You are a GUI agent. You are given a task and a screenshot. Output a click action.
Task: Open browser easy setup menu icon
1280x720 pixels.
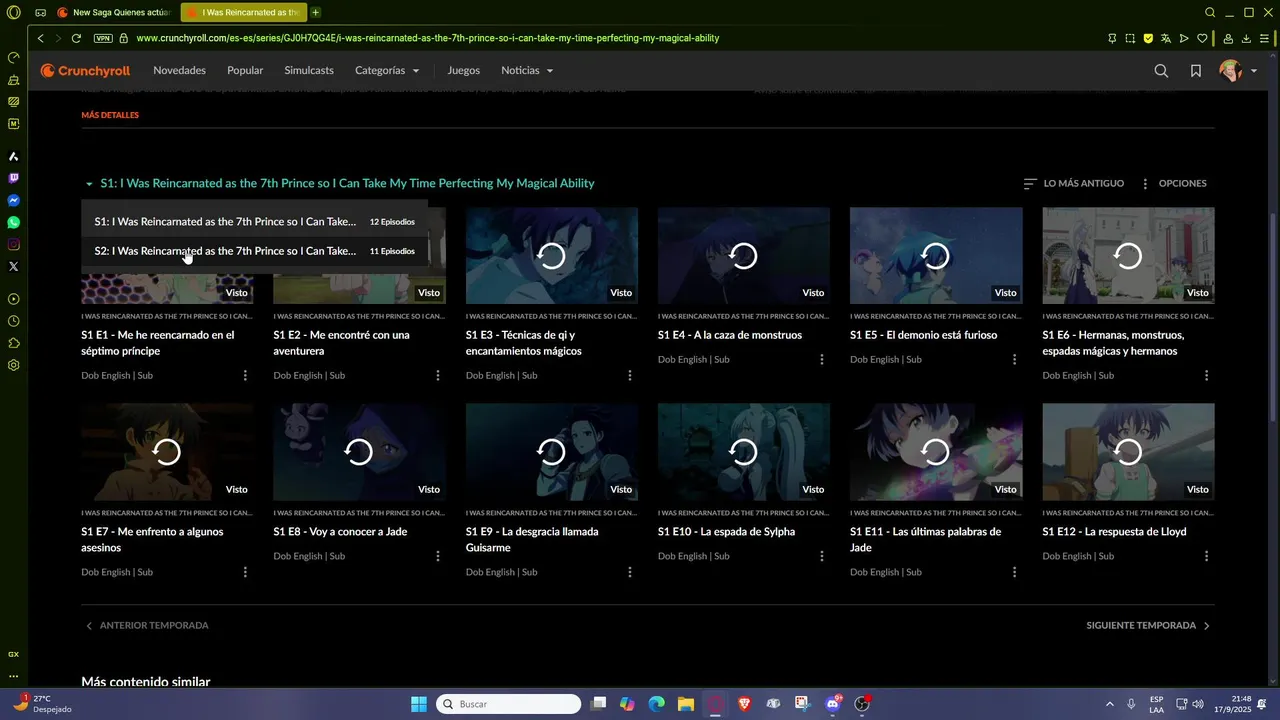pos(1265,38)
